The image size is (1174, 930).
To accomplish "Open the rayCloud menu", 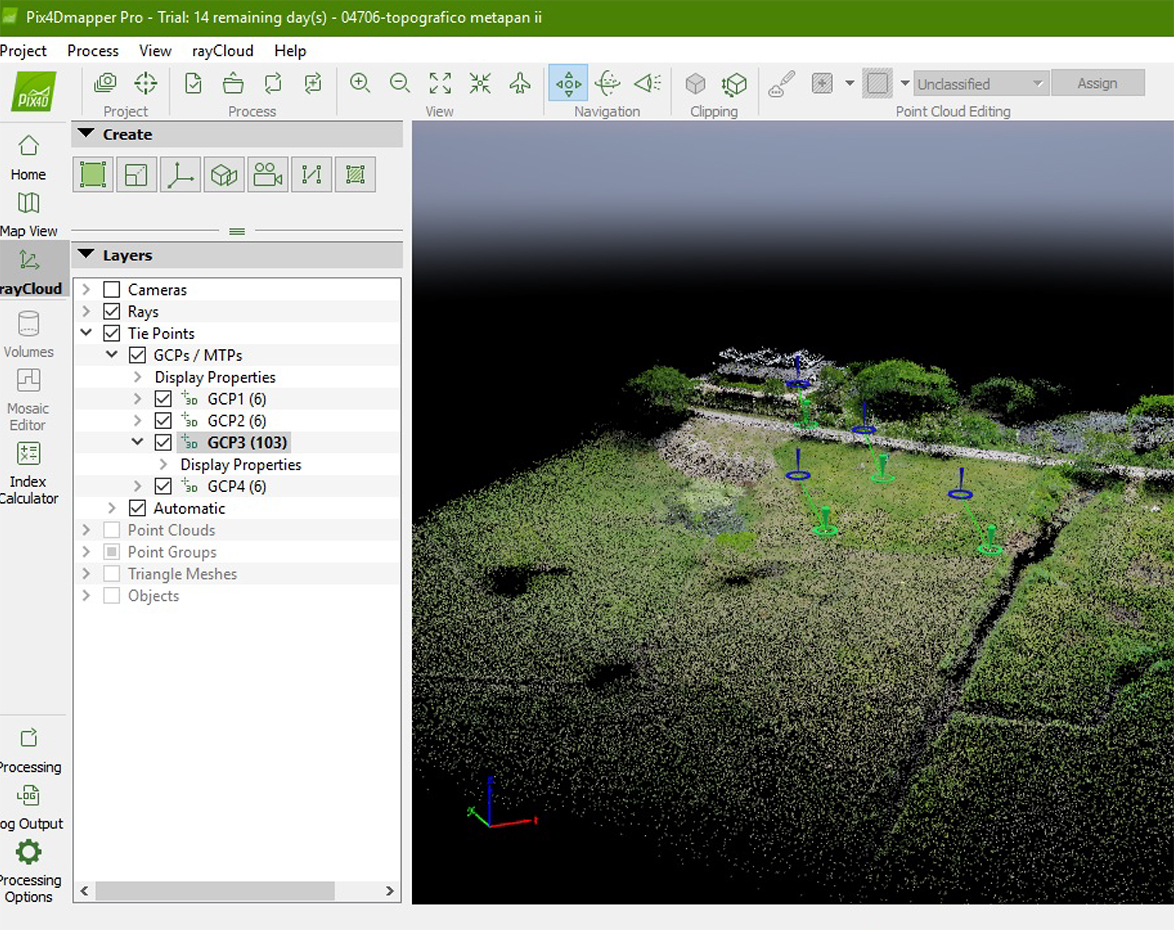I will 223,51.
